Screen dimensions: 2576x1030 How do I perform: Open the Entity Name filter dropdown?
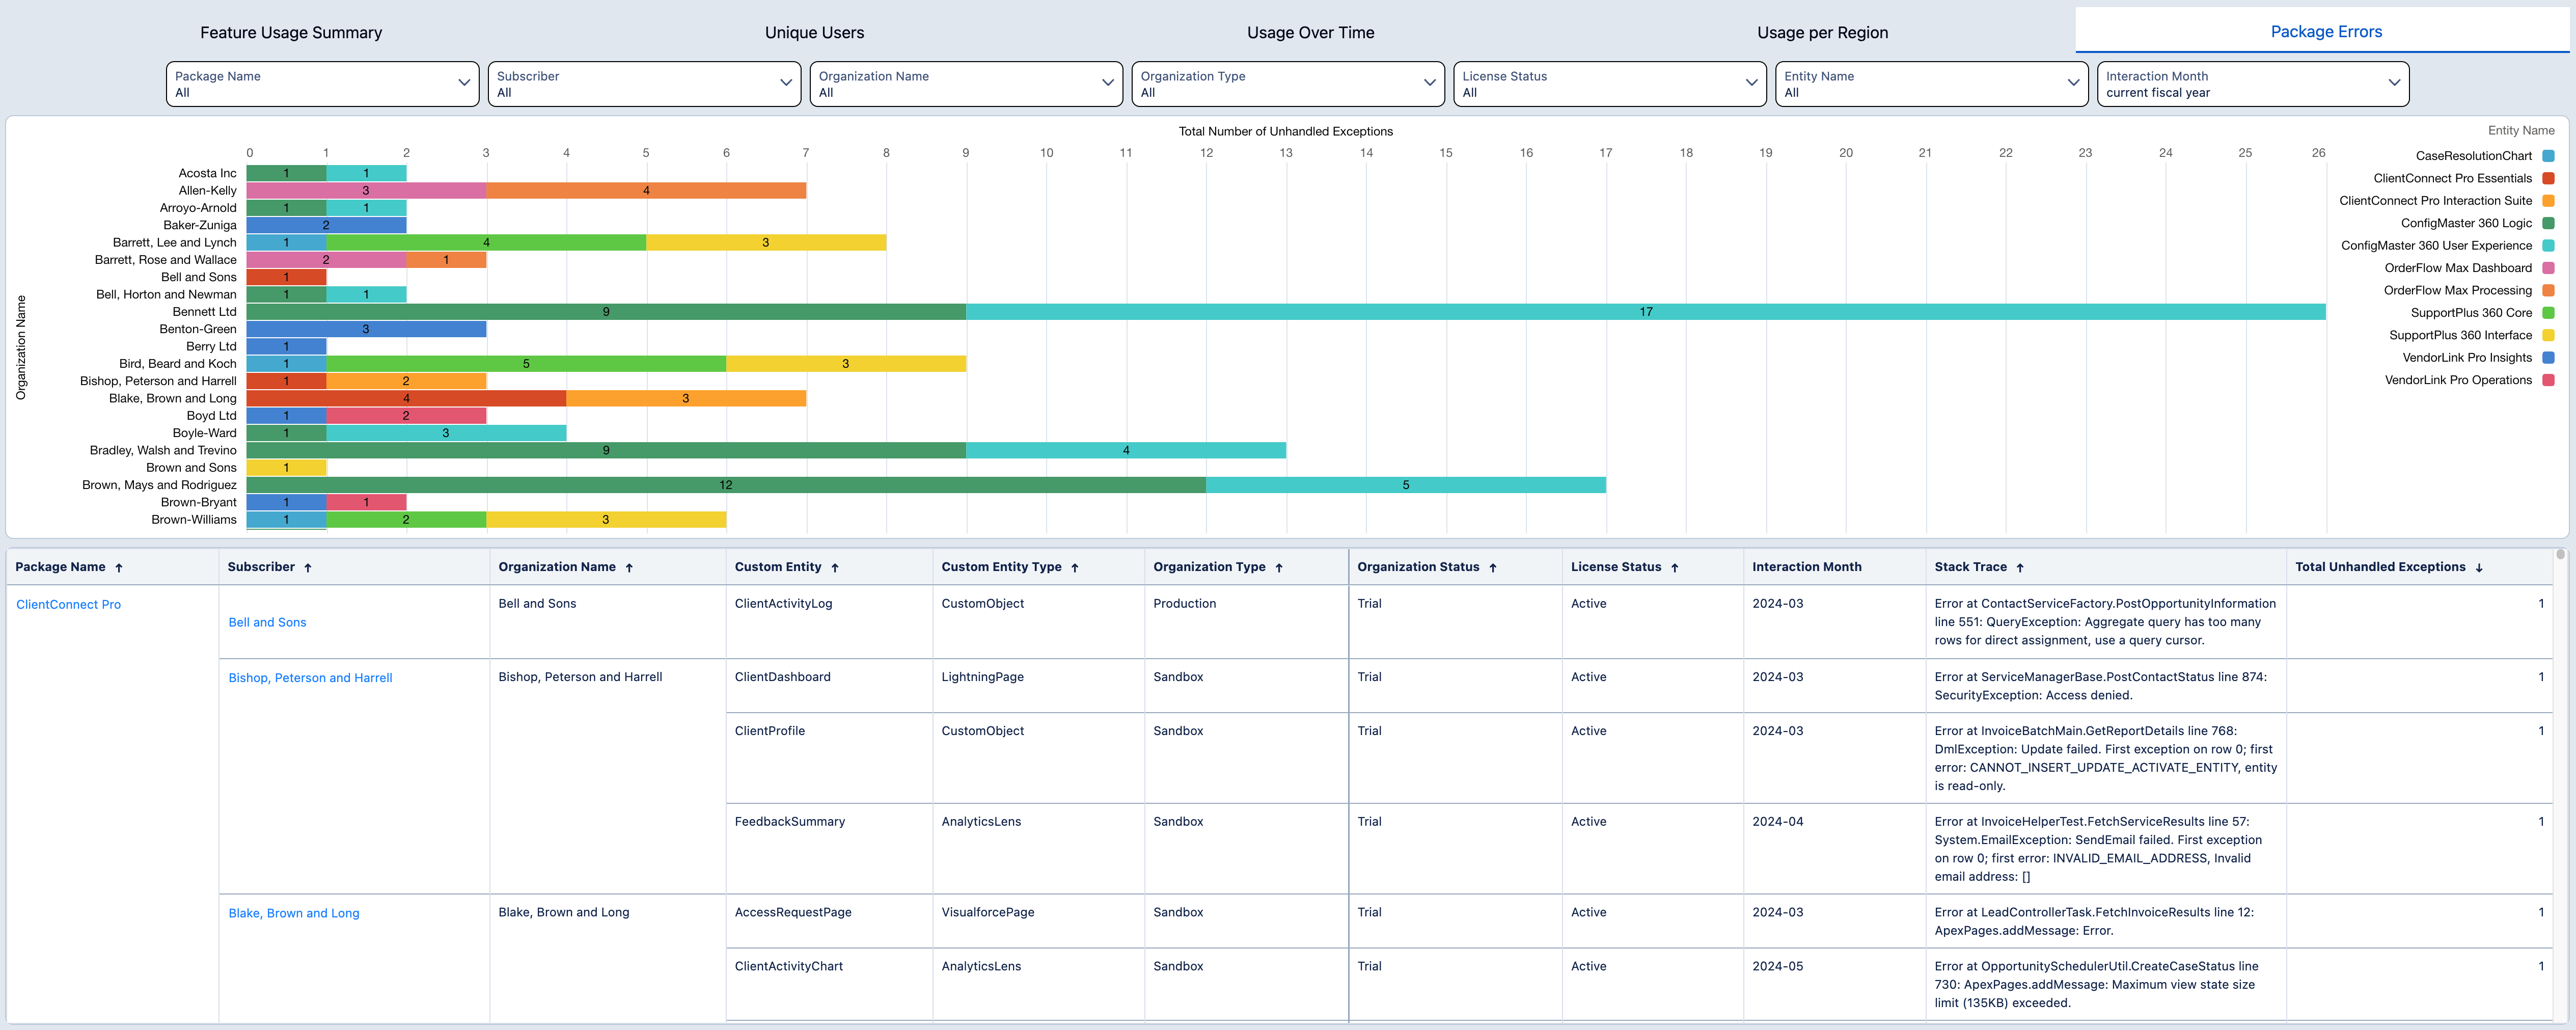(1932, 84)
